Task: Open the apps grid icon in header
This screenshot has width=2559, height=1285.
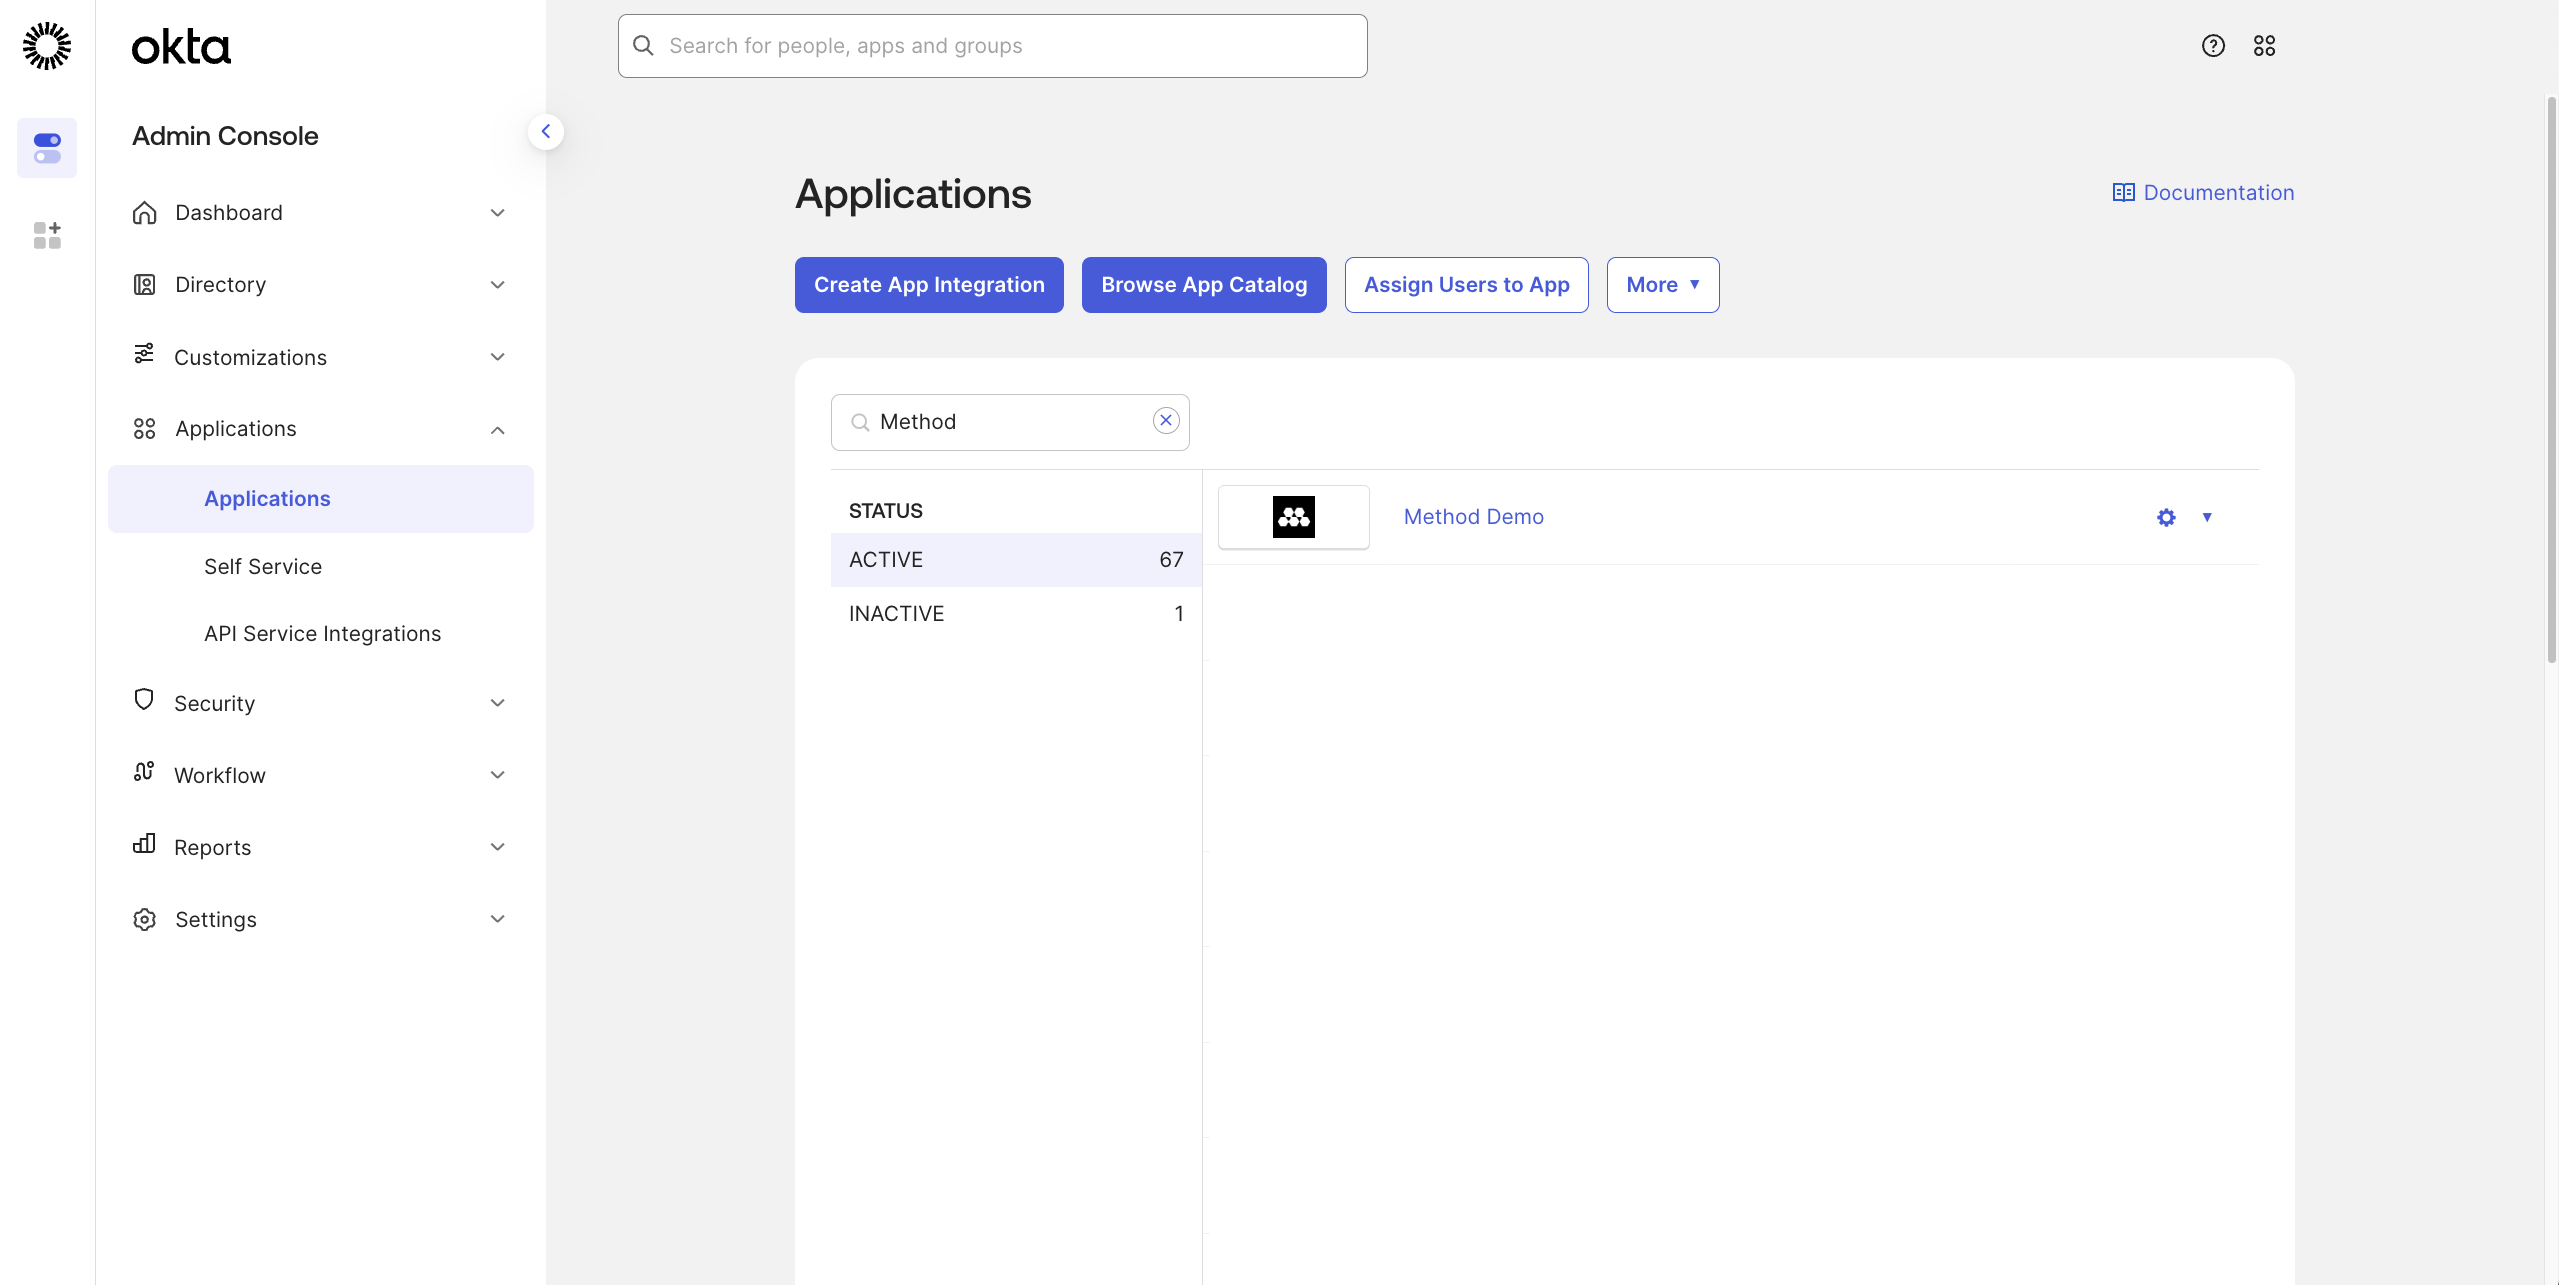Action: pos(2264,46)
